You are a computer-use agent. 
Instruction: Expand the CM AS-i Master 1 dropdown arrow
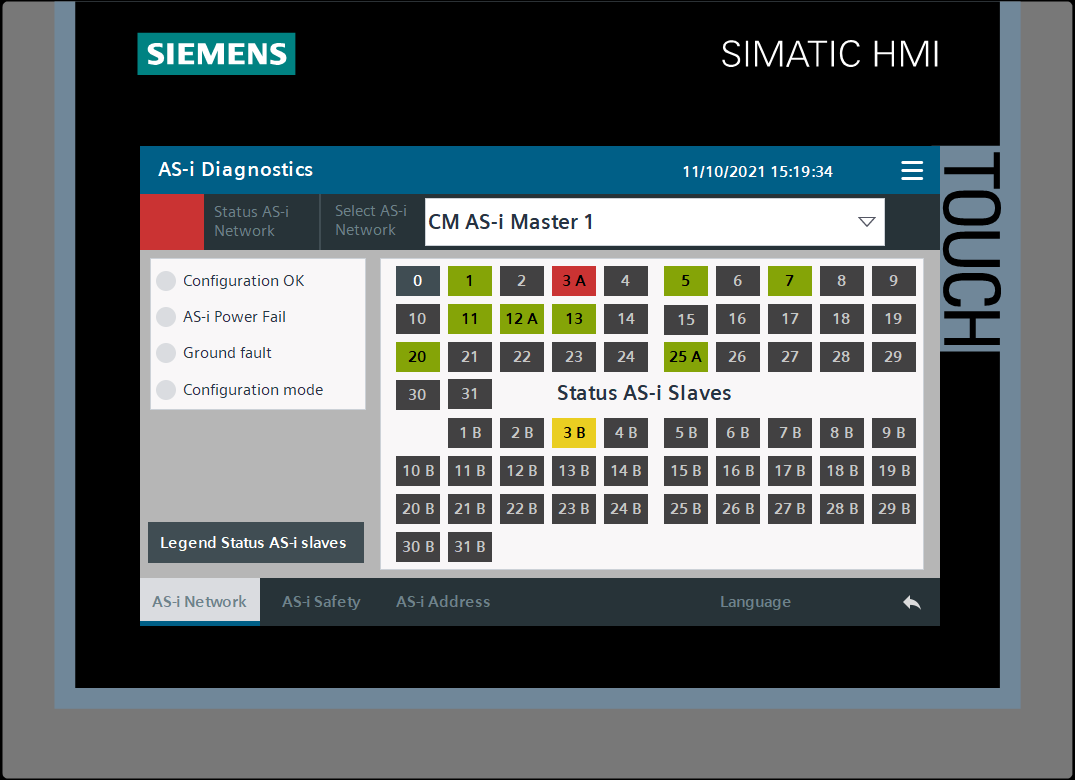pyautogui.click(x=867, y=221)
